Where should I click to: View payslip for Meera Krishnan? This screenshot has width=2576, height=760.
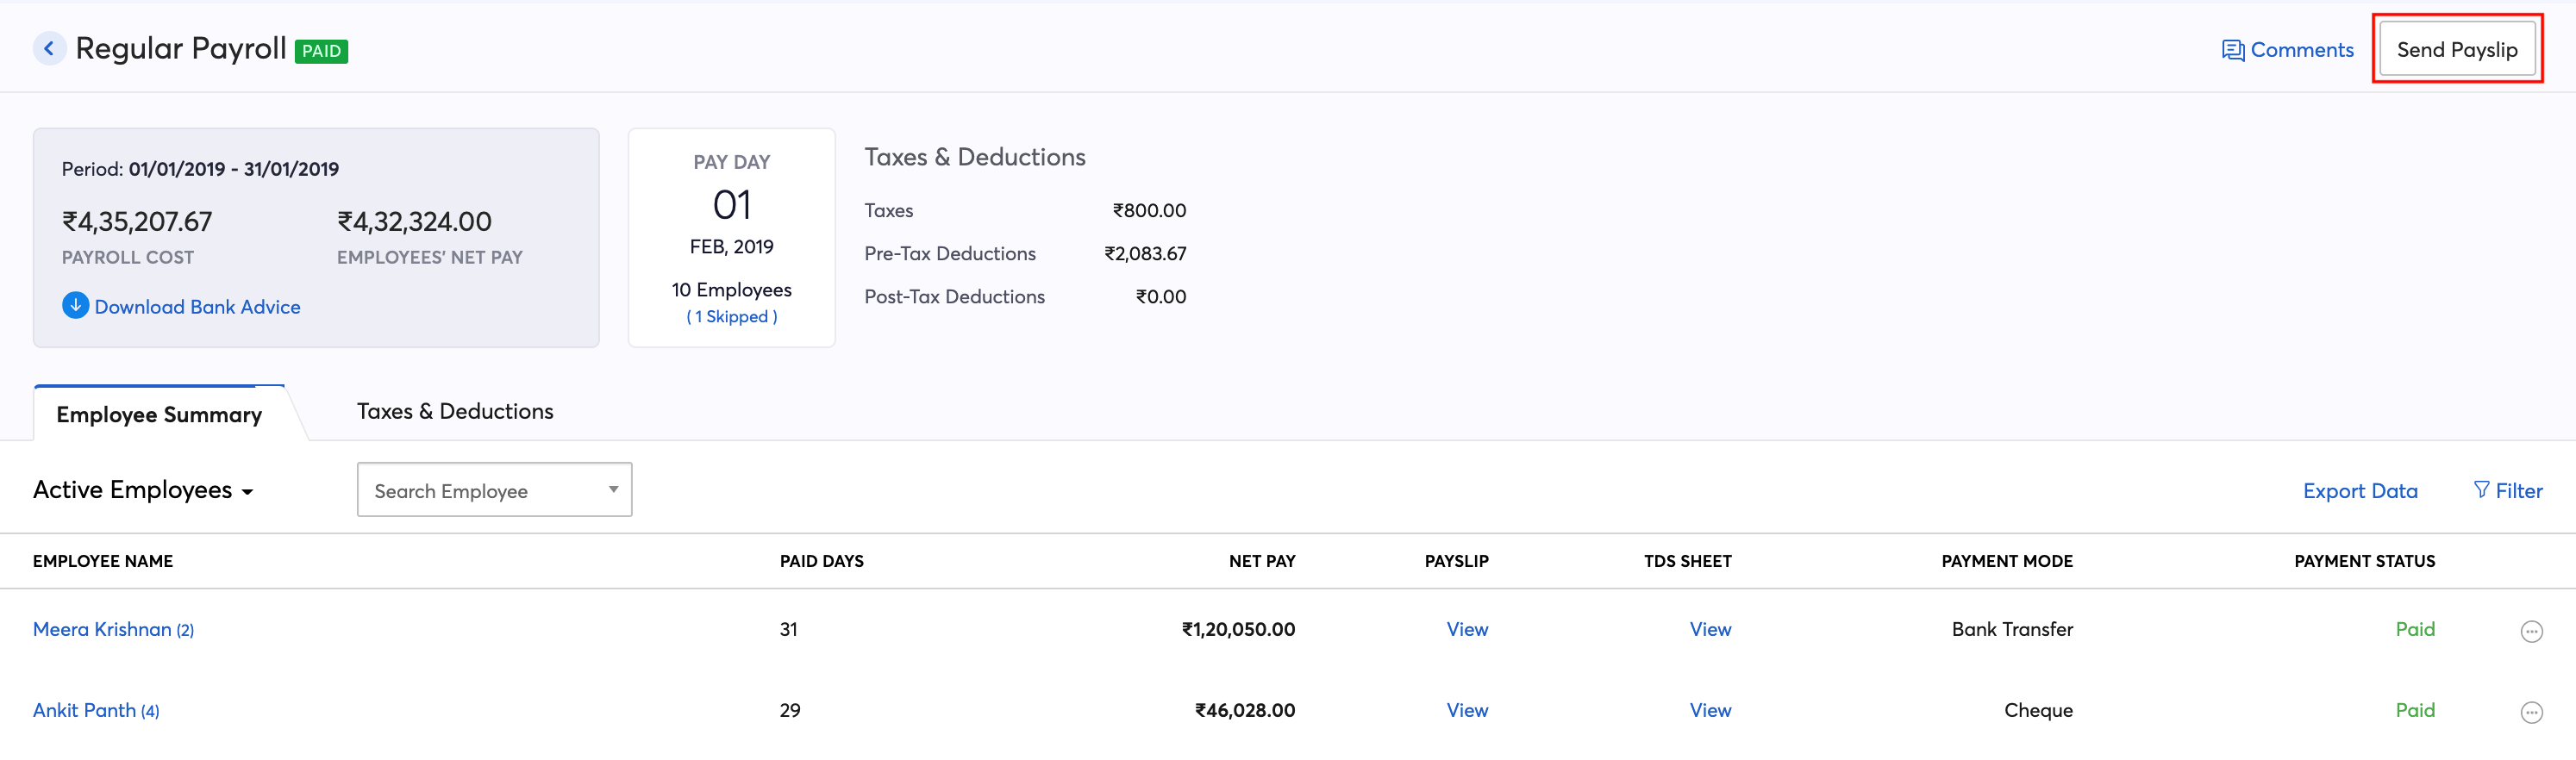tap(1466, 629)
